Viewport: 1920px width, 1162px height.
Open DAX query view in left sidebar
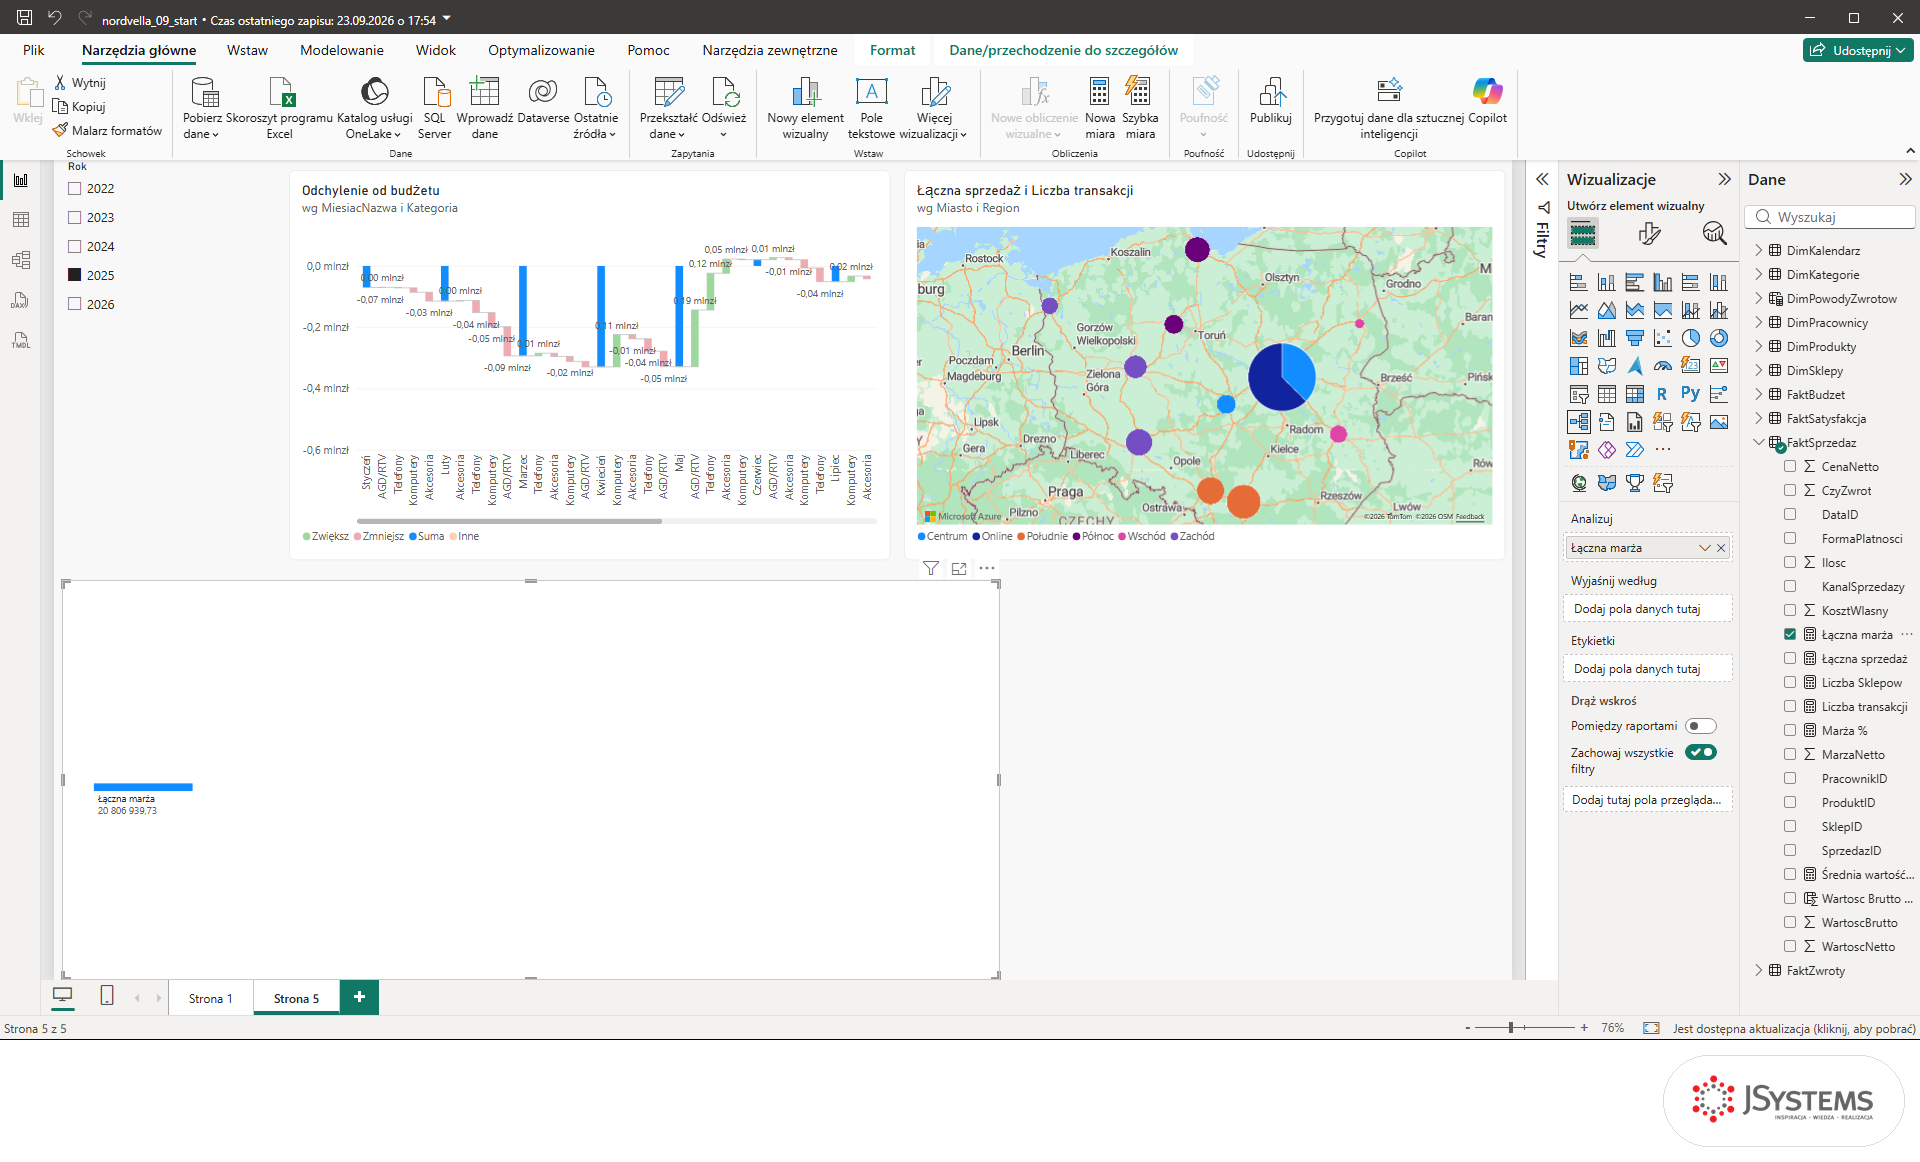pyautogui.click(x=21, y=300)
